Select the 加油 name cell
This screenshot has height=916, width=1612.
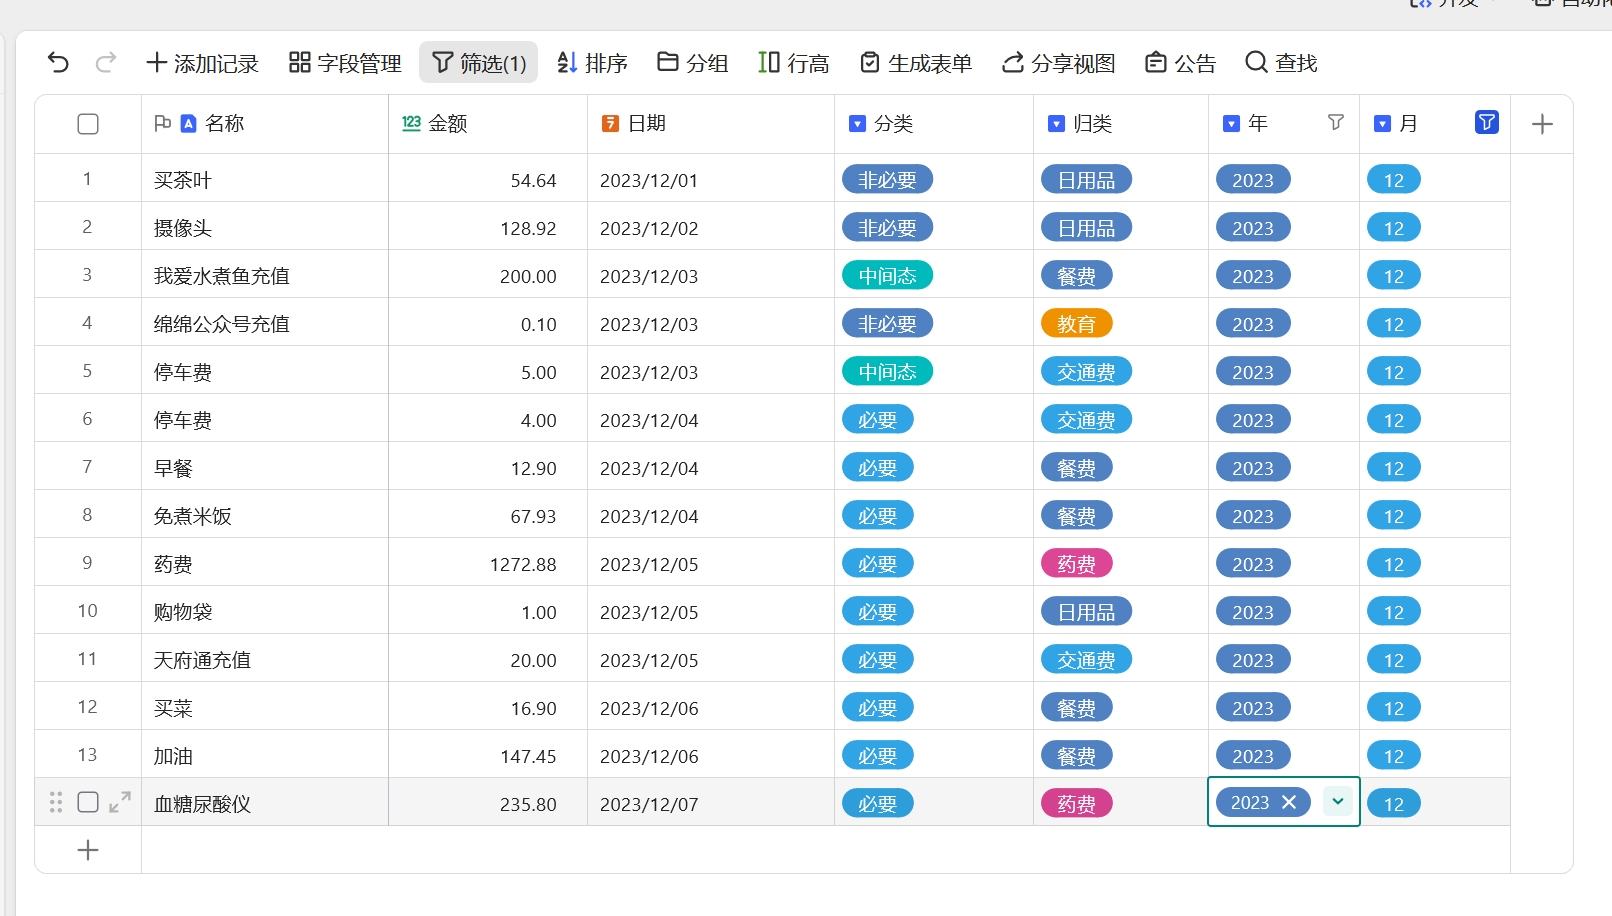click(x=265, y=756)
